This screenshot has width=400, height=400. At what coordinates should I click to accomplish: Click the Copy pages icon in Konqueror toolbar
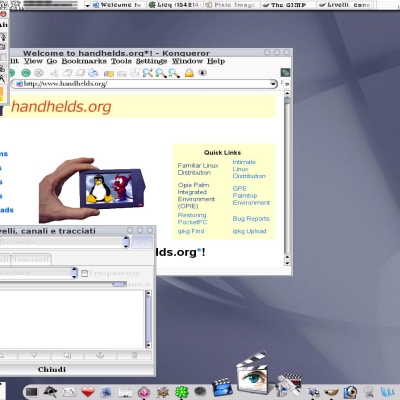(68, 73)
